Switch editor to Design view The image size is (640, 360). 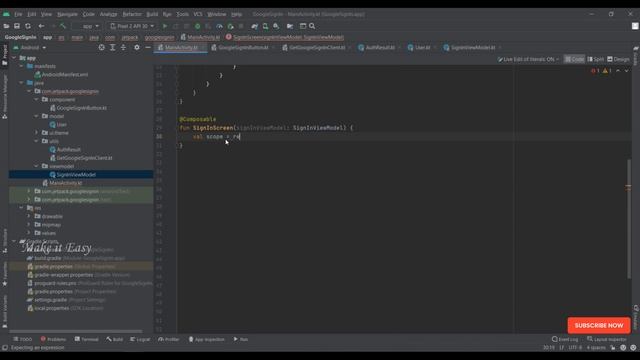tap(618, 59)
